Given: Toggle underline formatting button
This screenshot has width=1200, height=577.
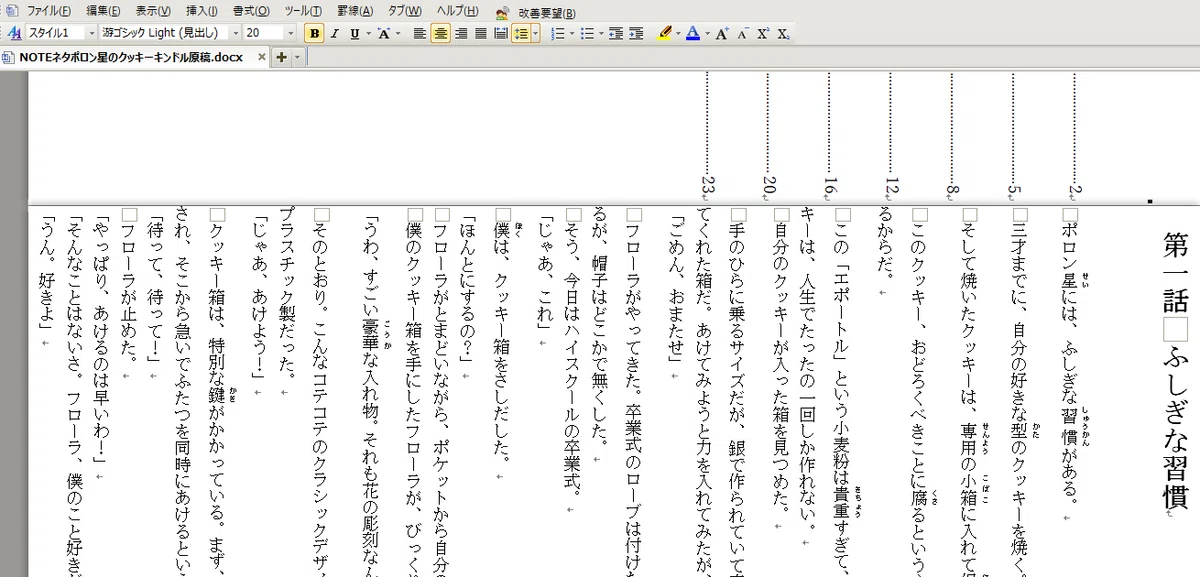Looking at the screenshot, I should [353, 33].
